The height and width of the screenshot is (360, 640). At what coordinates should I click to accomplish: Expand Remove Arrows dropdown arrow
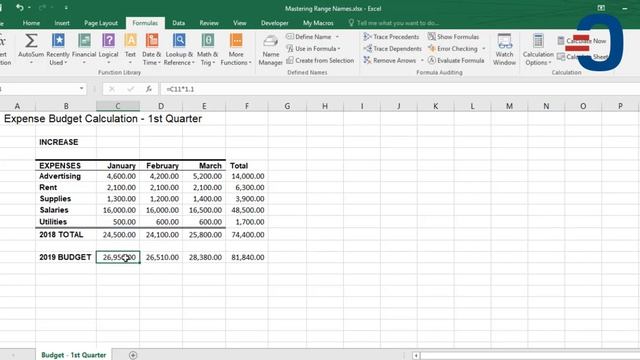(x=422, y=60)
